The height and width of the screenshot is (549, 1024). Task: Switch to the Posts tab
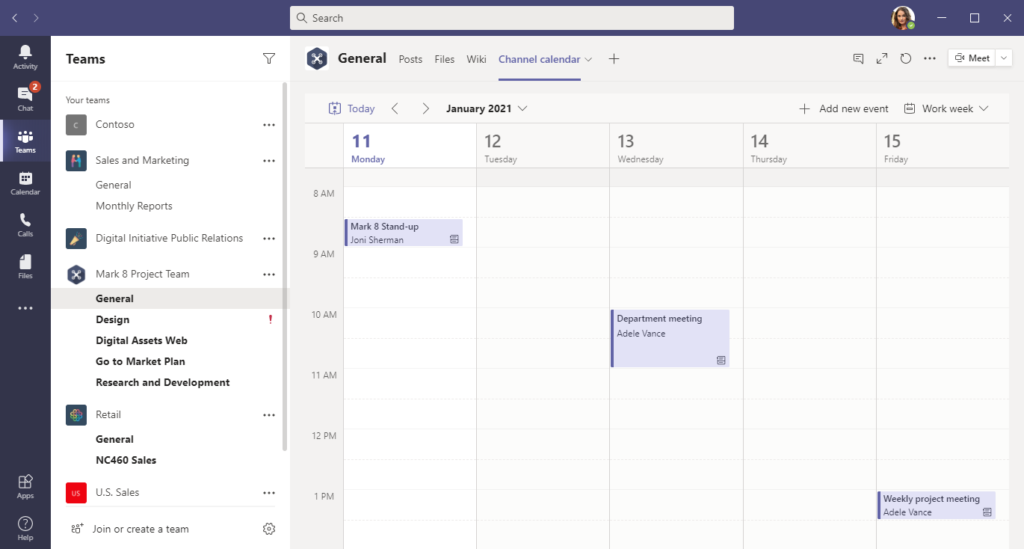(x=410, y=59)
